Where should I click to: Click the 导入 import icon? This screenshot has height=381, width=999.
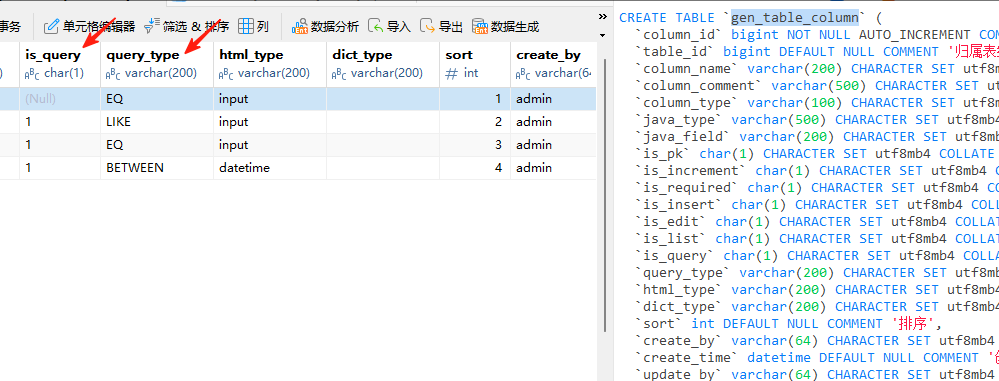click(x=377, y=26)
